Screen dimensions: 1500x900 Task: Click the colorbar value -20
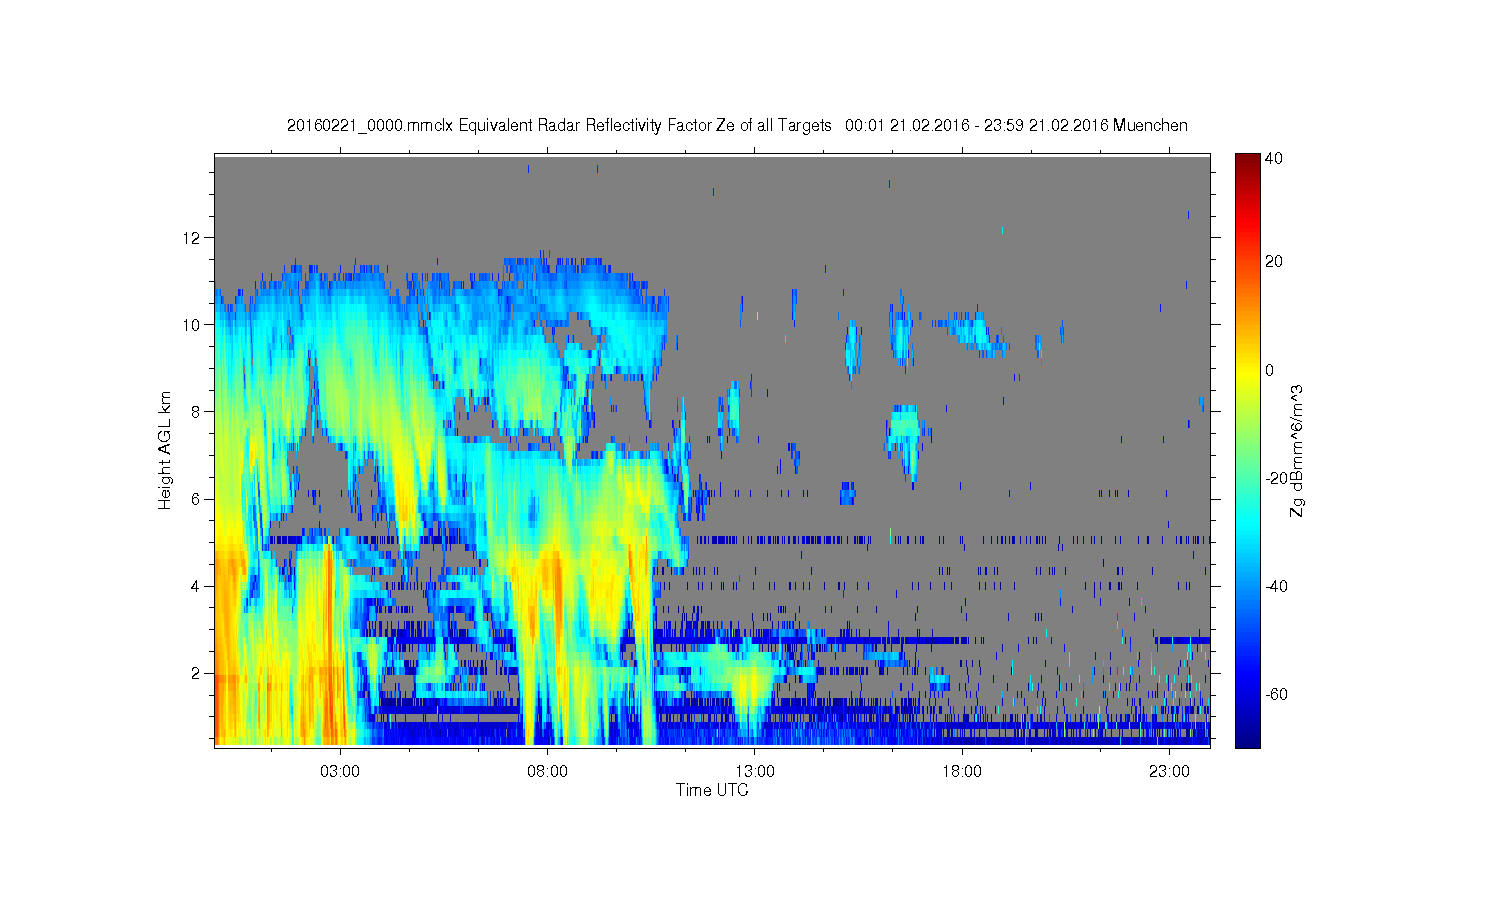pyautogui.click(x=1276, y=478)
